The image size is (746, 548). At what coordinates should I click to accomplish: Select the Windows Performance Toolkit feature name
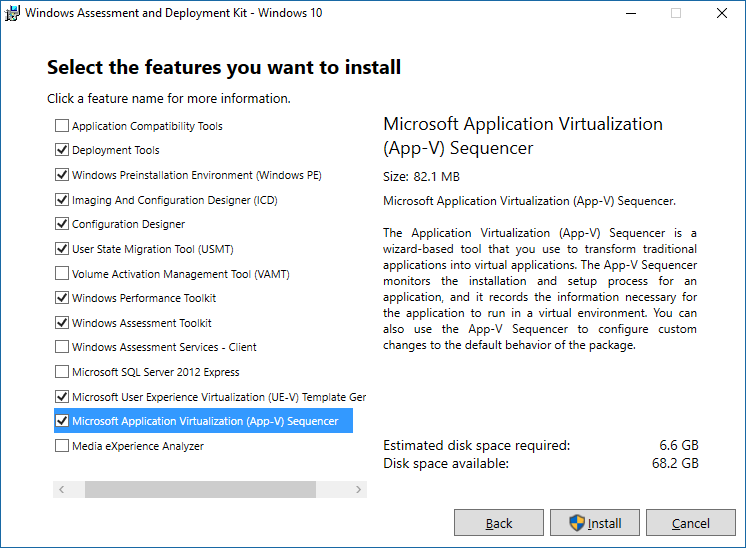coord(144,298)
